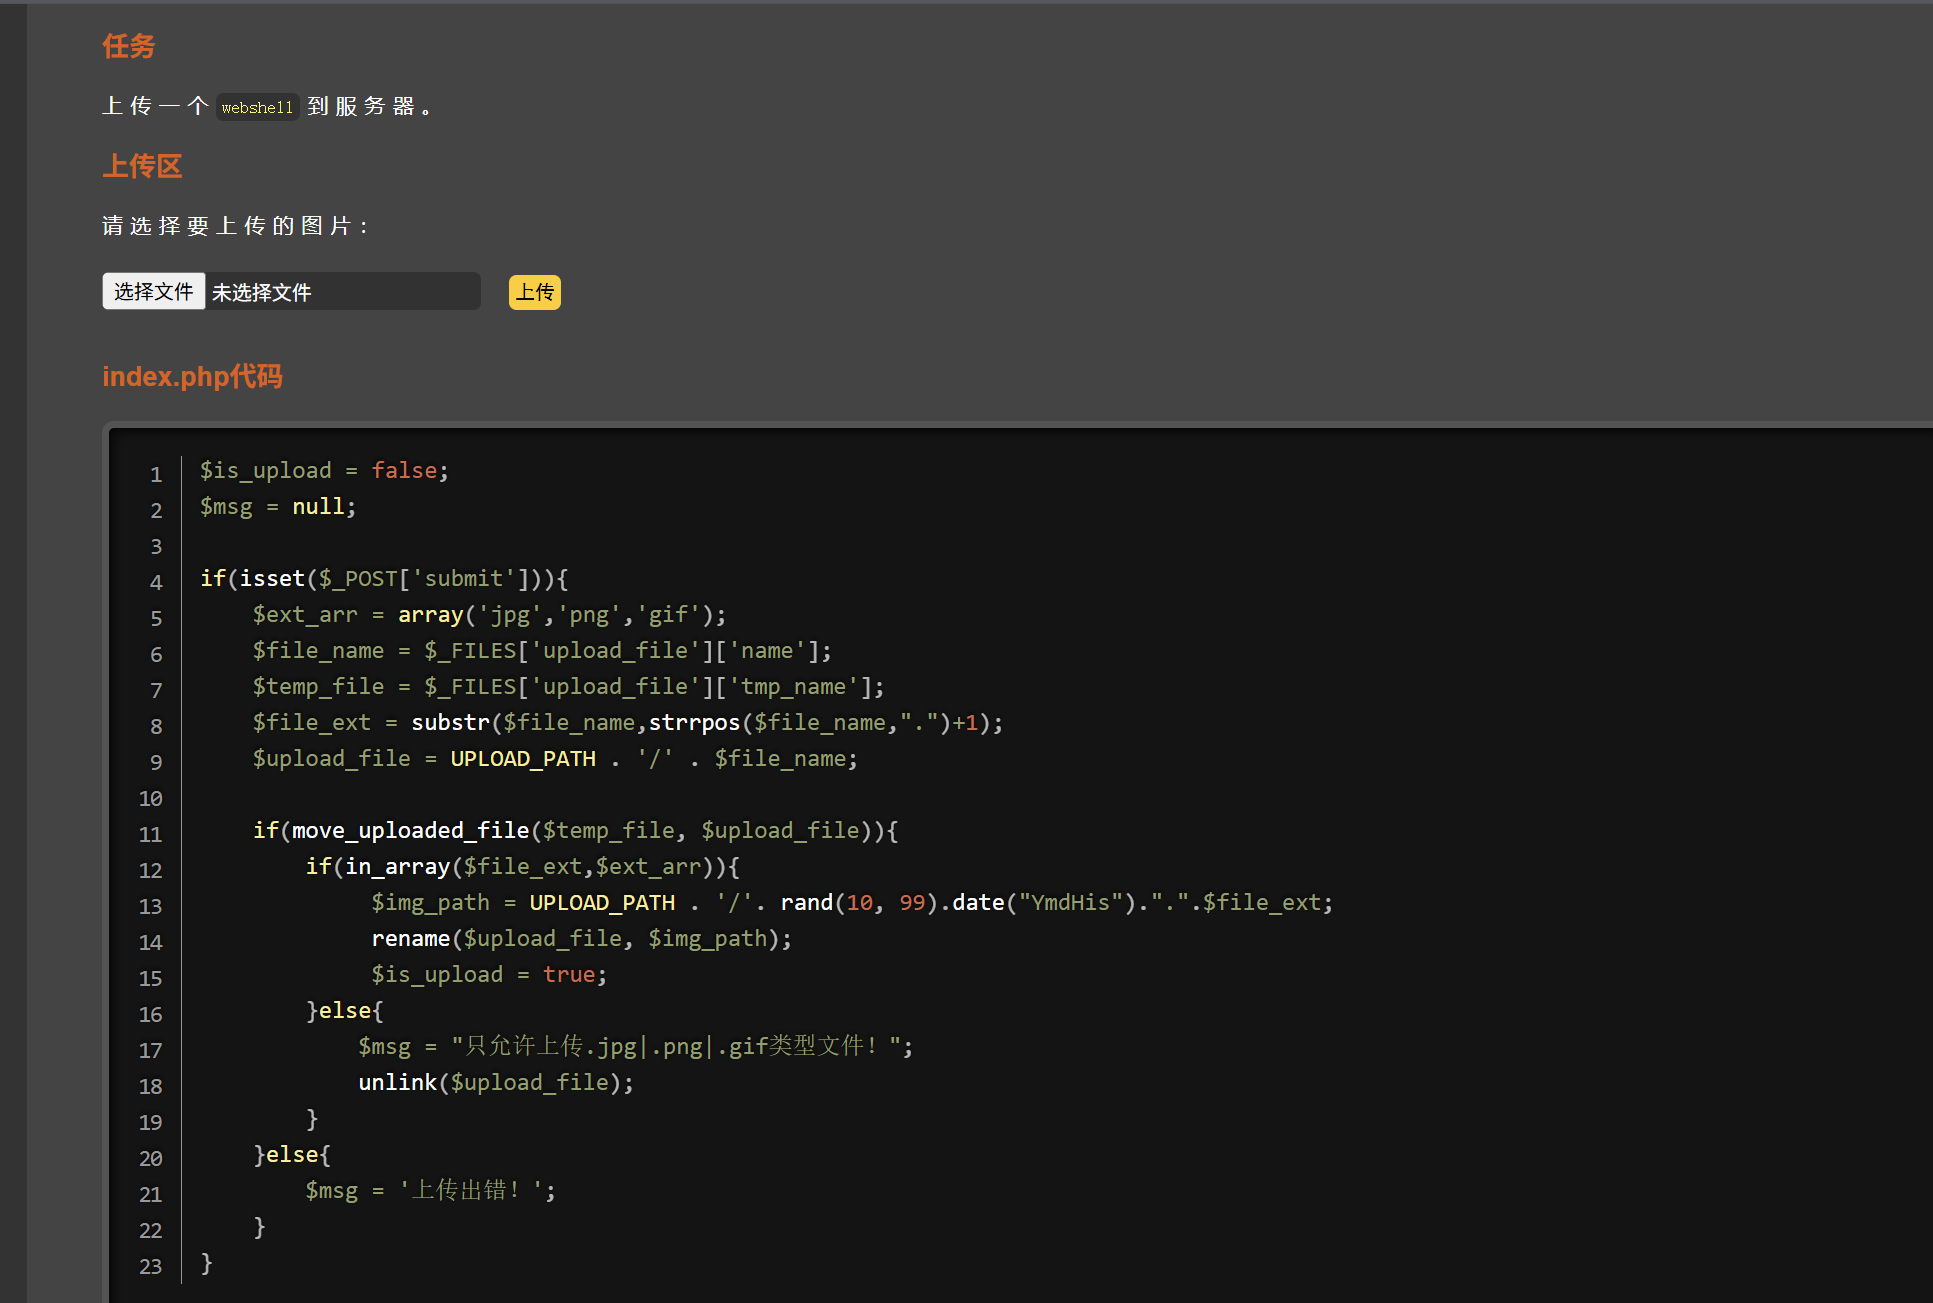Click the 请选择要上传的图片 label text
This screenshot has width=1933, height=1303.
235,226
